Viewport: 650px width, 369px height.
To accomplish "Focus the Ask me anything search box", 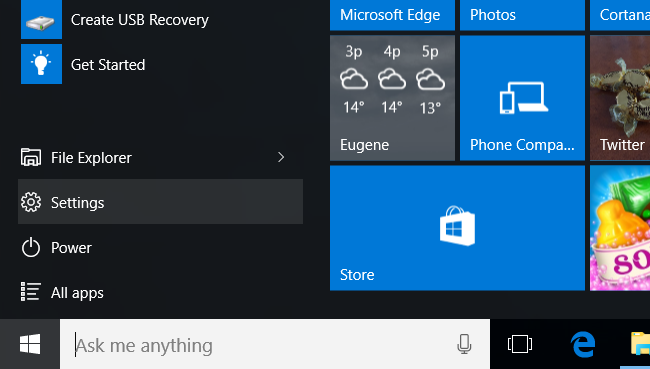I will click(275, 344).
